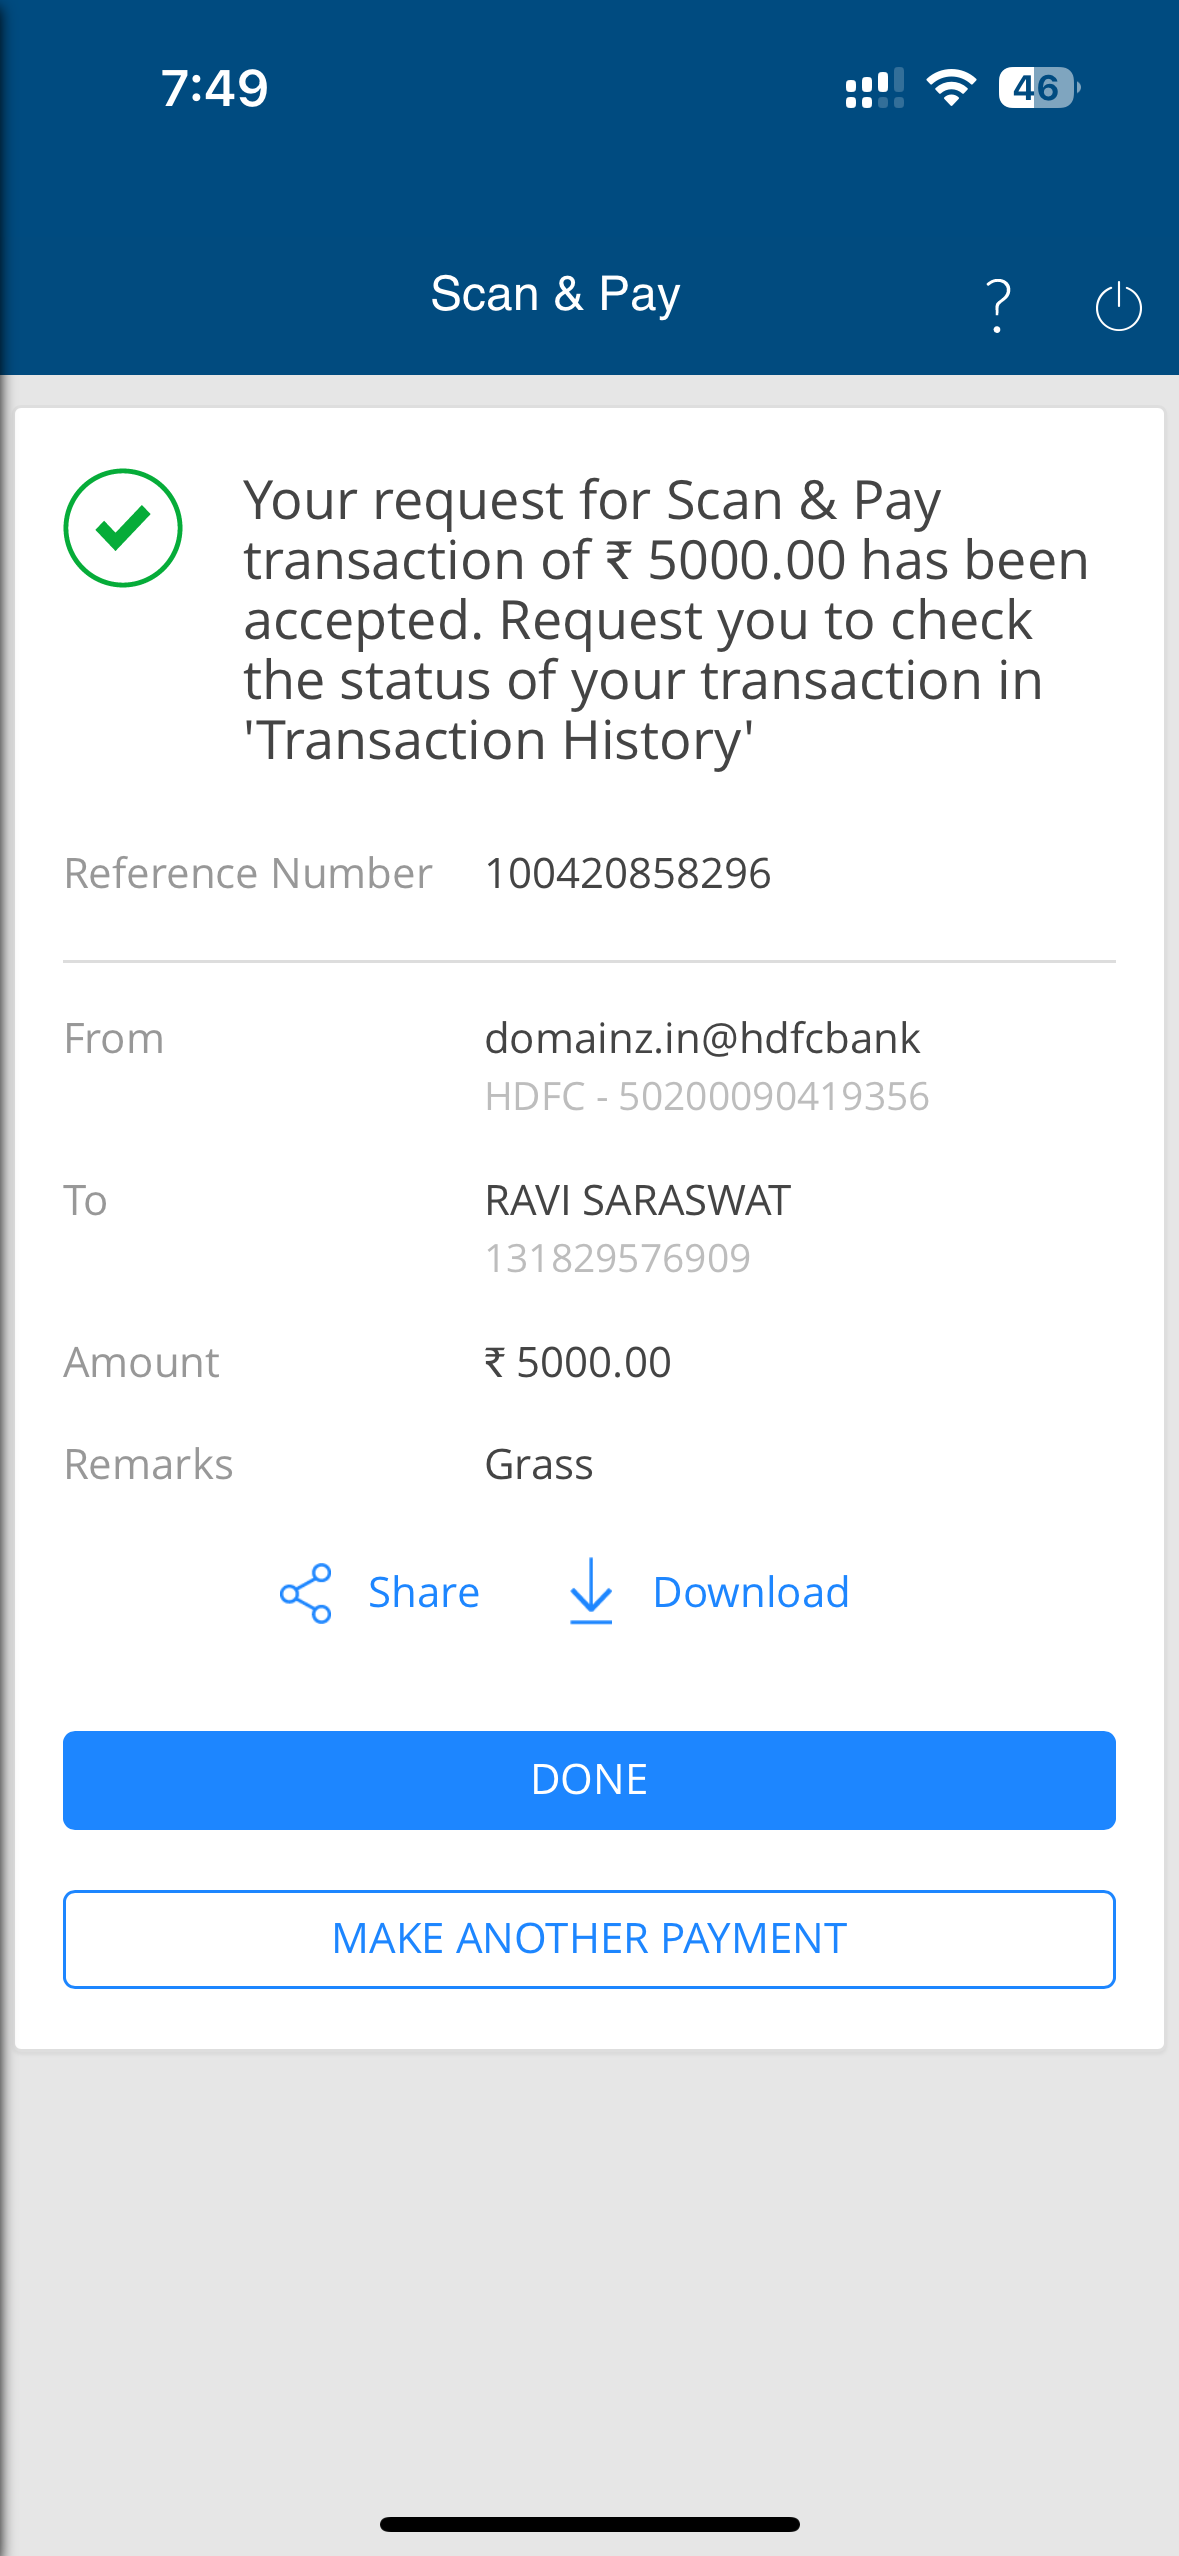1179x2556 pixels.
Task: Tap the power logout icon
Action: click(x=1118, y=306)
